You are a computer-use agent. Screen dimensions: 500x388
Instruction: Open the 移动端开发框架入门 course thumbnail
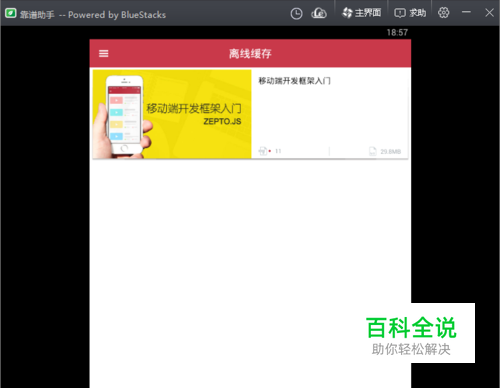click(172, 114)
